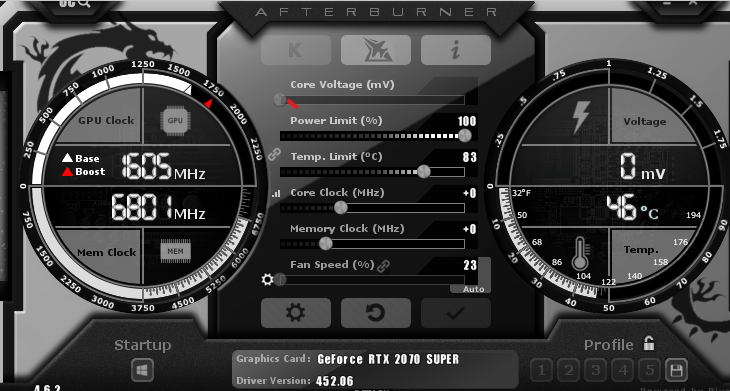
Task: Open fan settings gear beside Fan Speed
Action: (267, 280)
